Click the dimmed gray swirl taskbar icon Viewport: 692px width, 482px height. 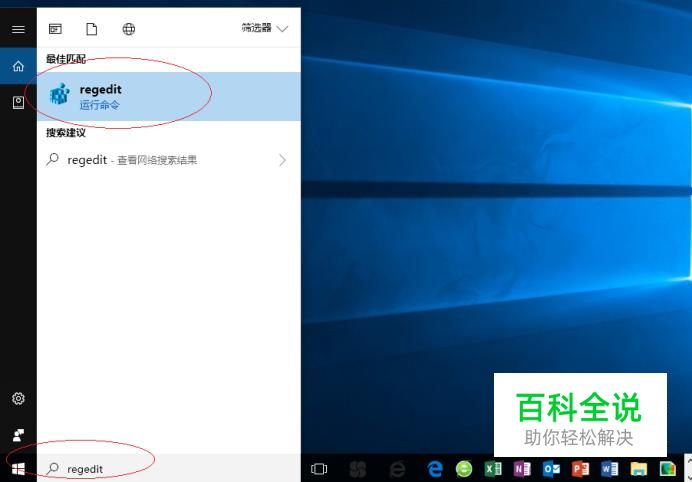coord(357,469)
